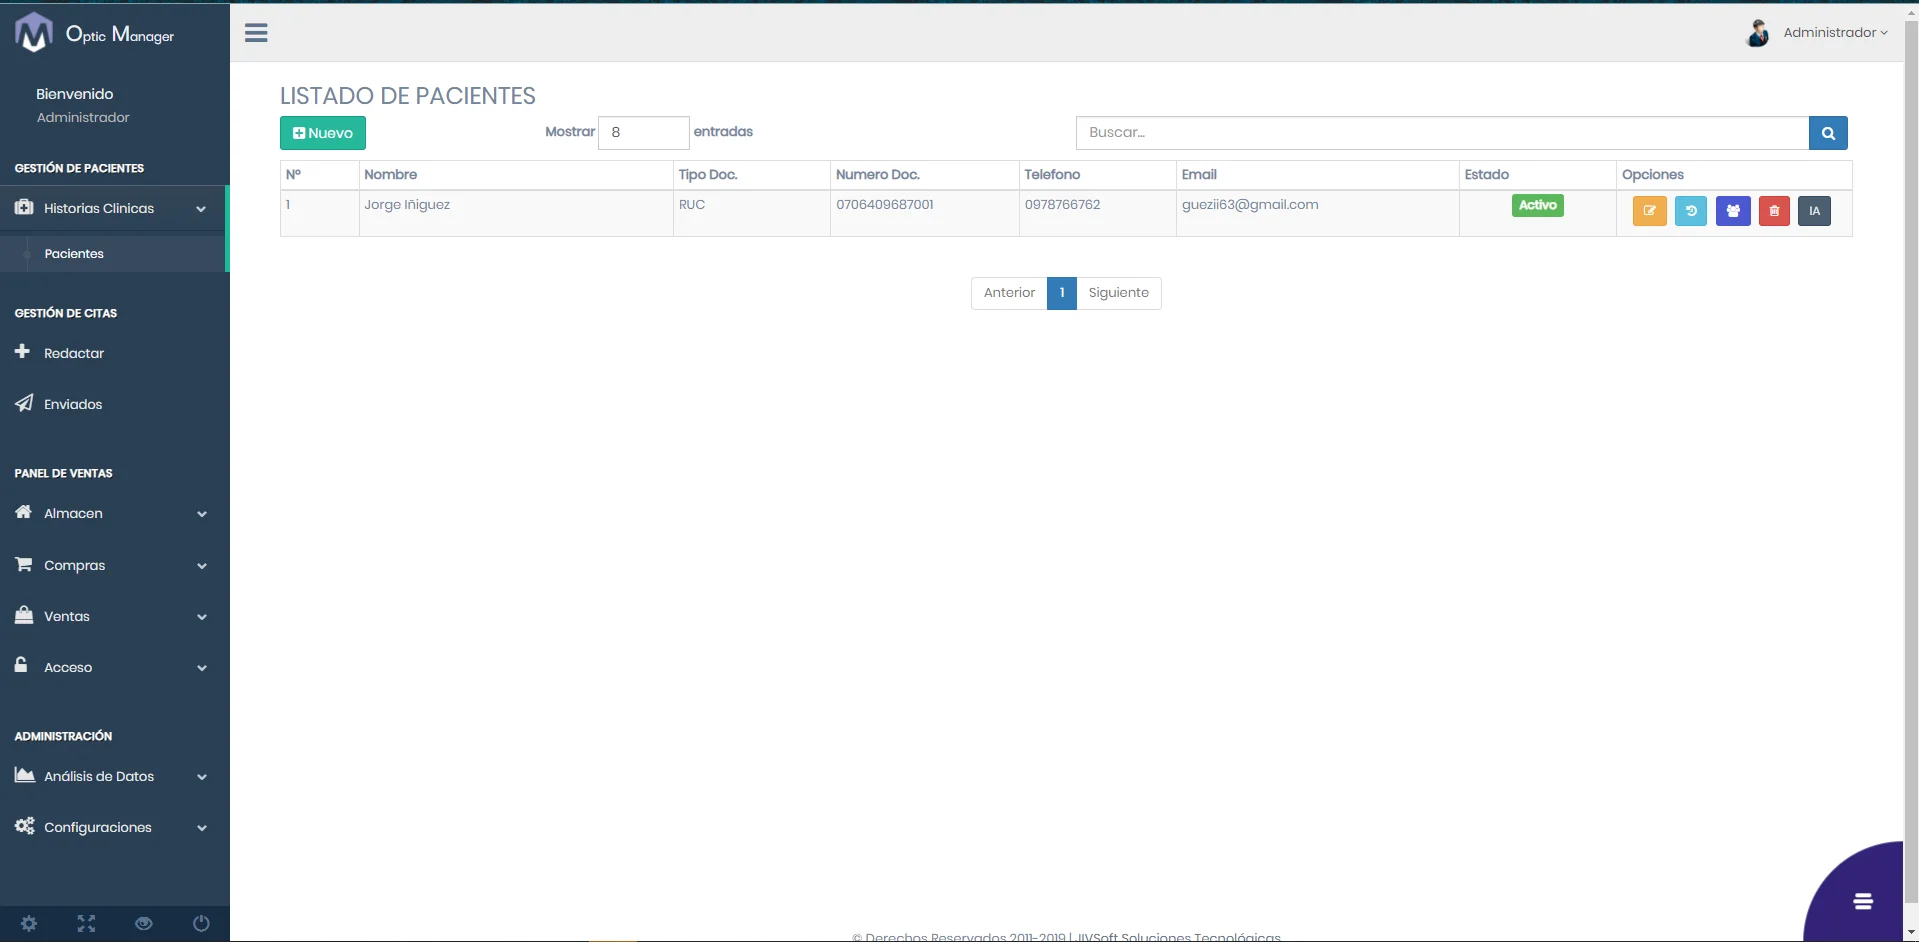Click the purple group users icon
The width and height of the screenshot is (1919, 942).
tap(1733, 211)
